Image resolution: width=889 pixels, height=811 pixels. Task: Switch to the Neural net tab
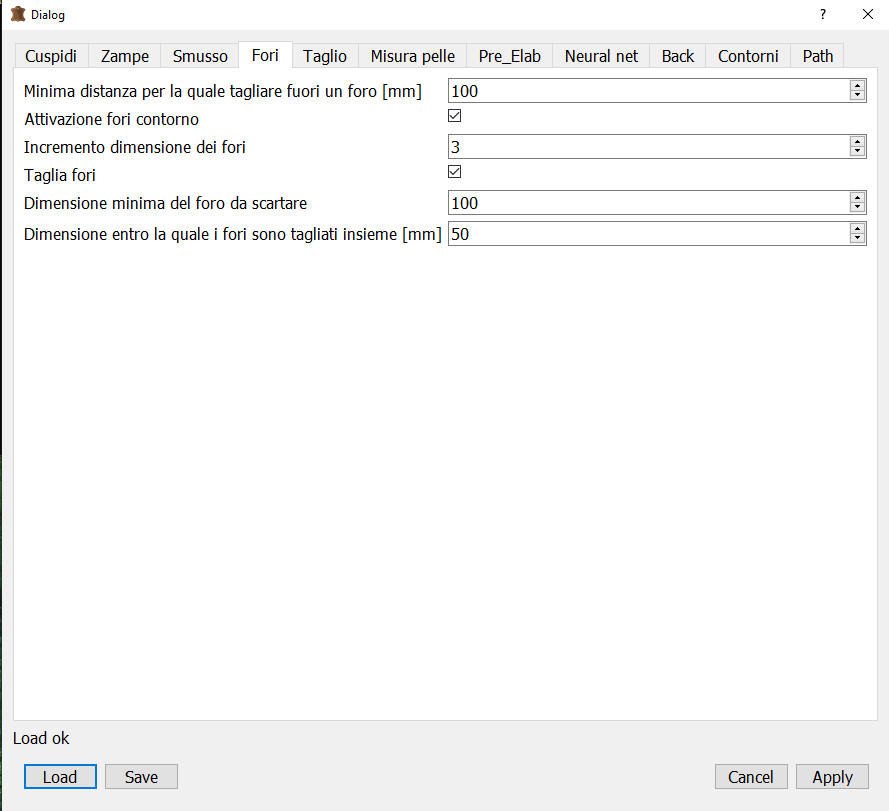tap(601, 56)
